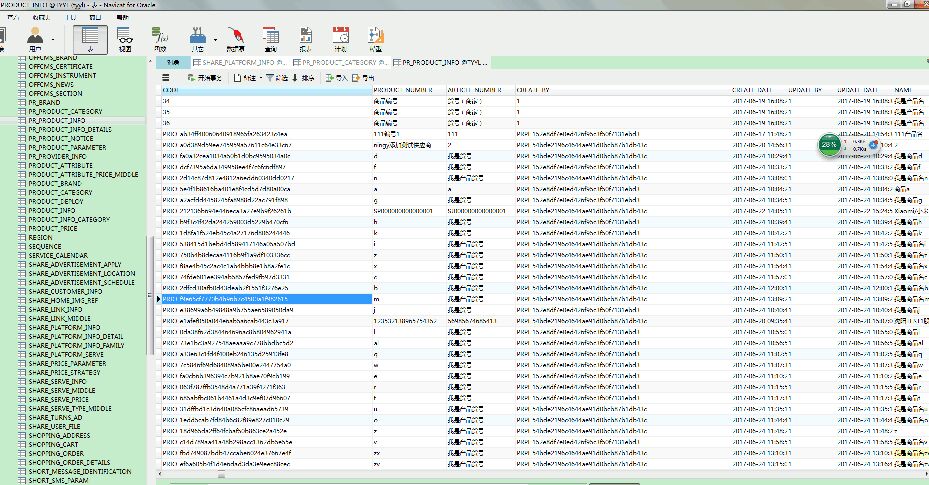Open the Report toolbar icon
This screenshot has width=929, height=485.
point(305,37)
